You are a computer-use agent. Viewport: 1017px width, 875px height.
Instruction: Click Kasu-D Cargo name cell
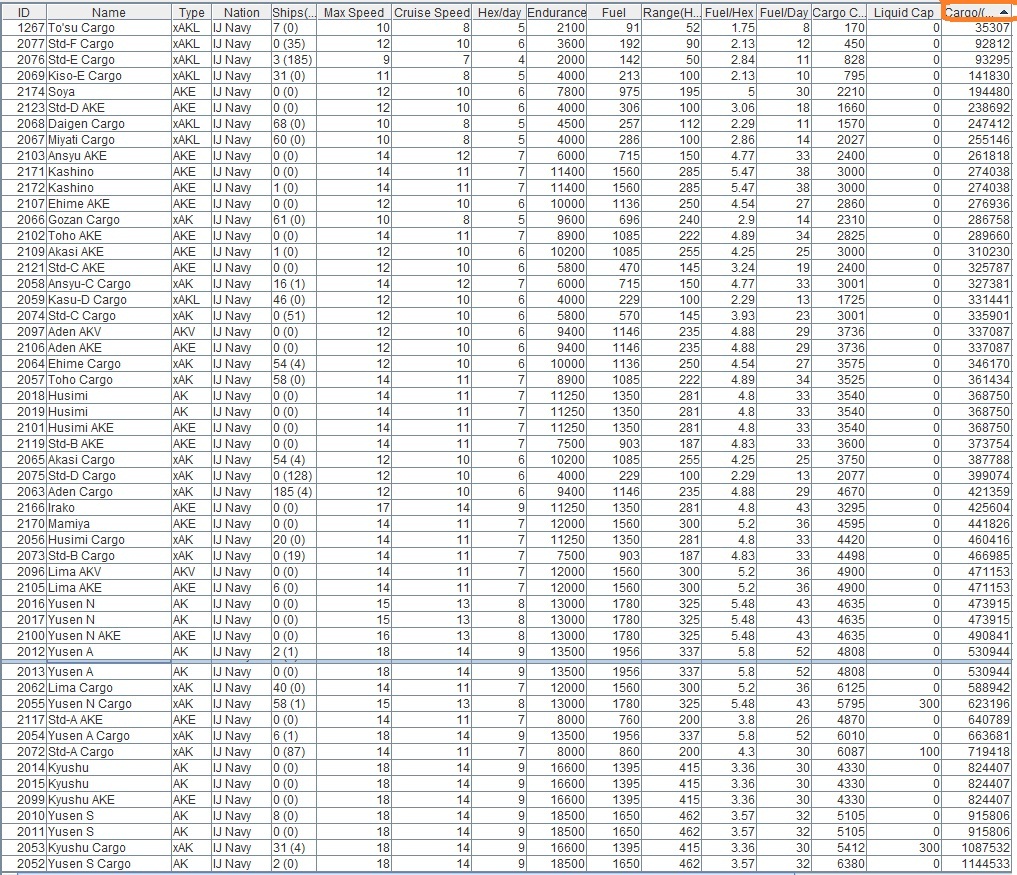tap(109, 300)
